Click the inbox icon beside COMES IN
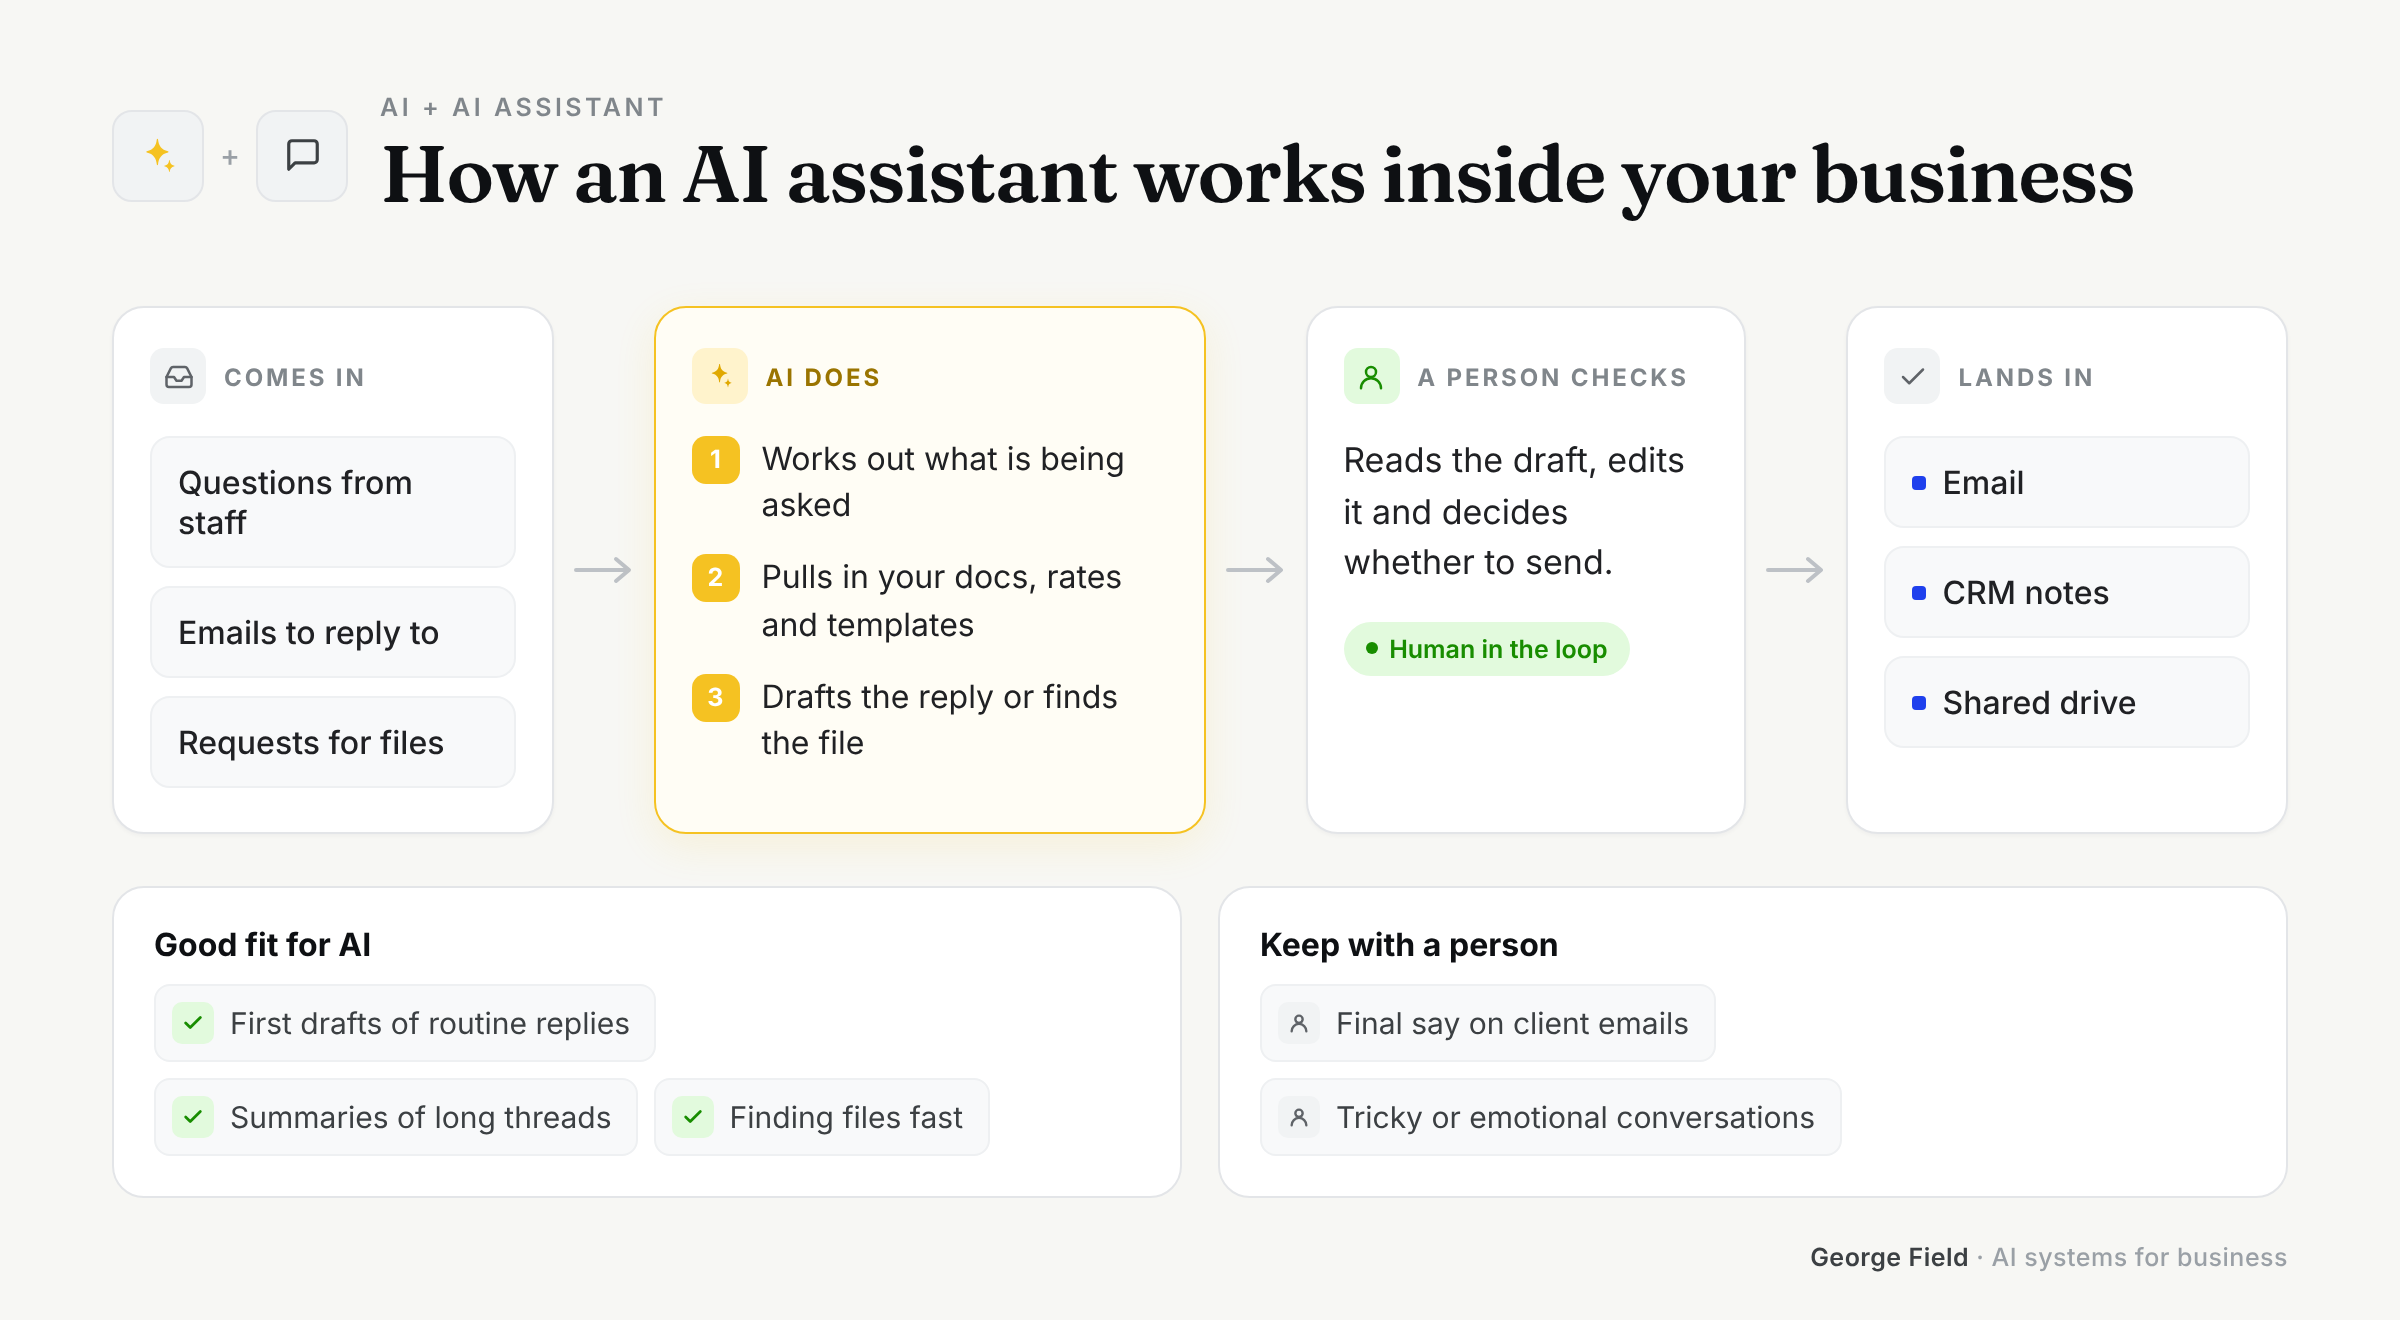The image size is (2400, 1320). (x=178, y=377)
